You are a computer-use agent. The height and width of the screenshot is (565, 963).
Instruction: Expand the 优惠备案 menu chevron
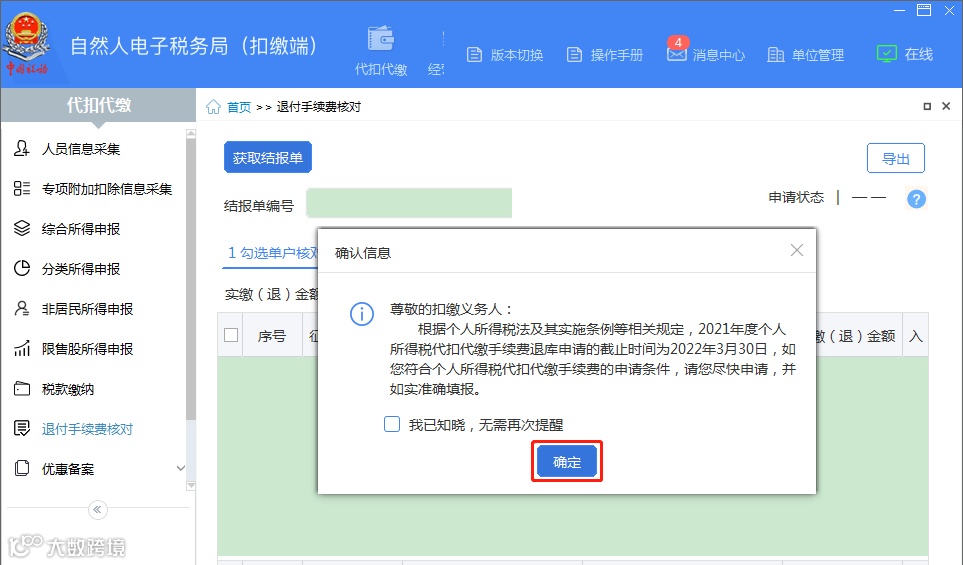(x=181, y=468)
